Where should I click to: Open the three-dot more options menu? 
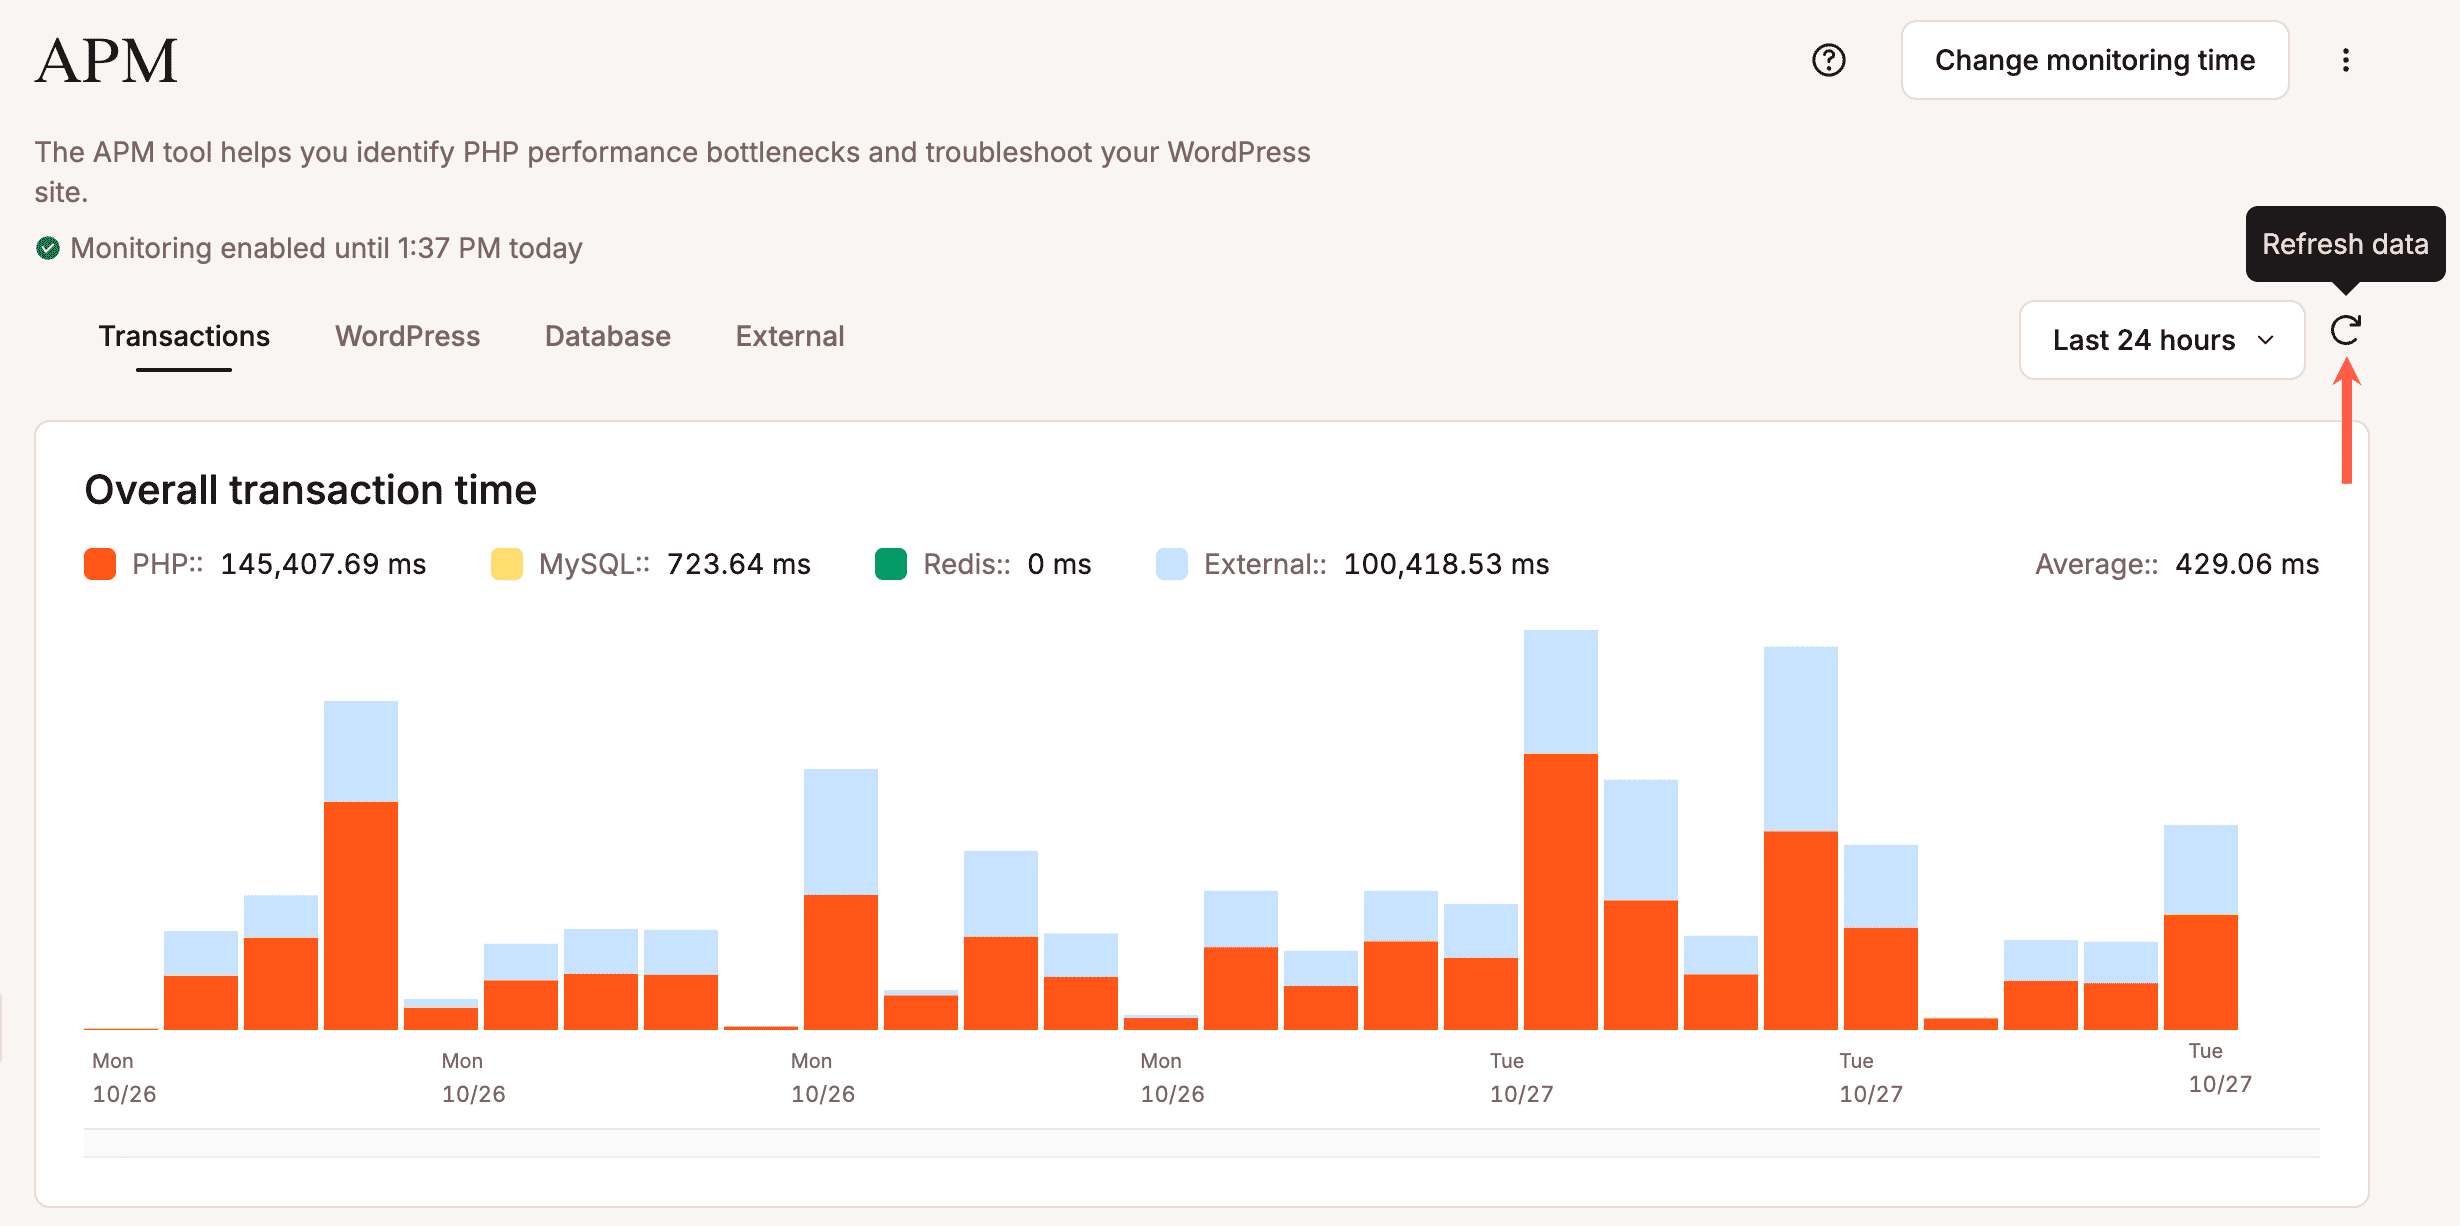2345,60
